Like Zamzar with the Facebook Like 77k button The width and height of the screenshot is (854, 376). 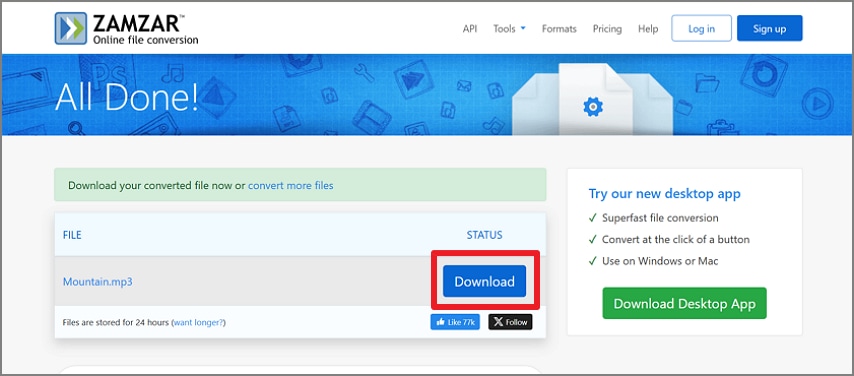click(x=455, y=322)
